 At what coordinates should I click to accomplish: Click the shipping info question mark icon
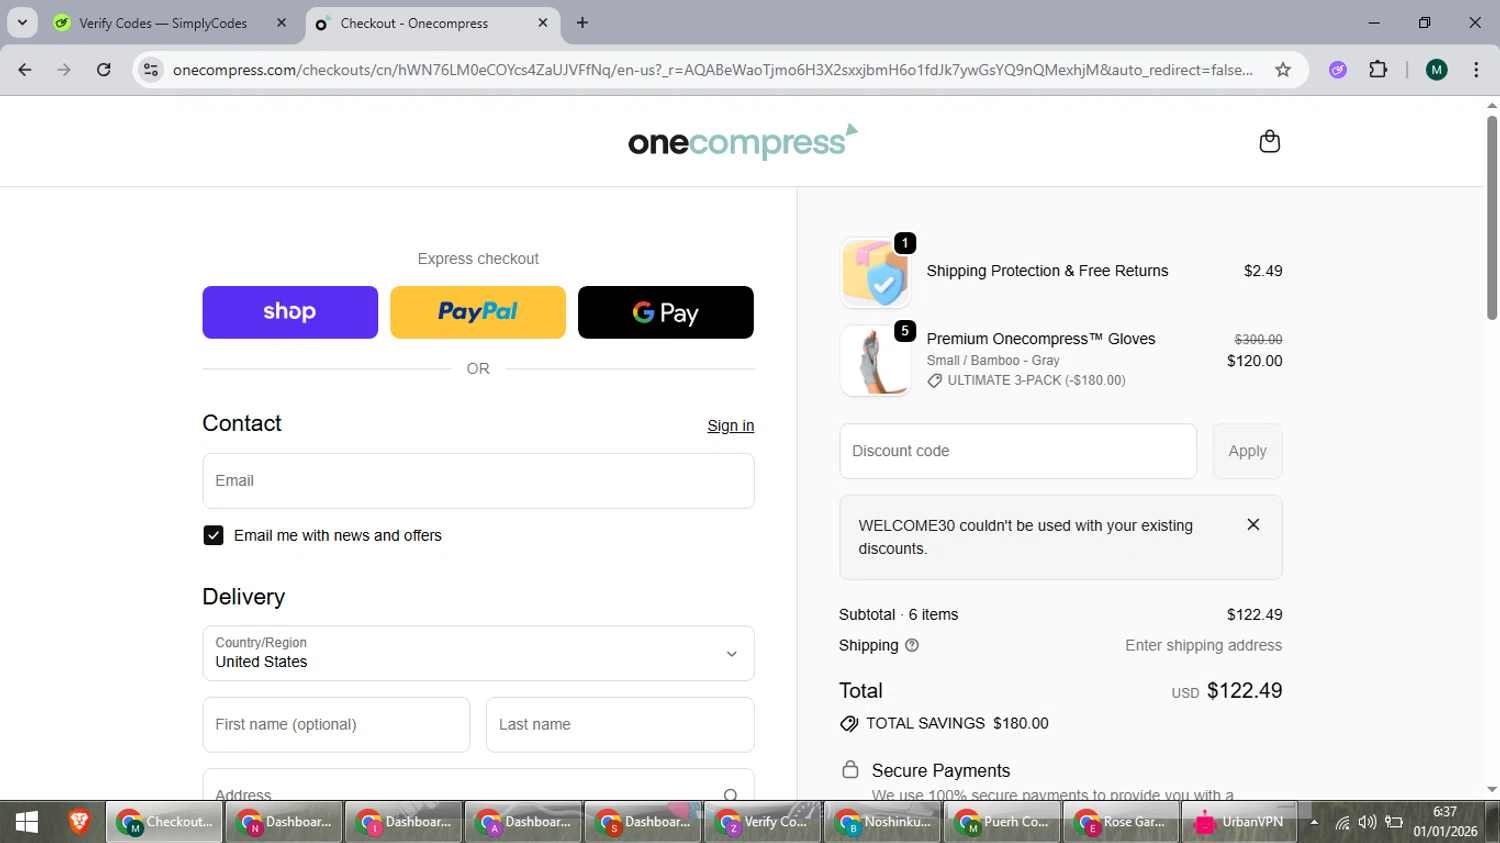[x=912, y=646]
